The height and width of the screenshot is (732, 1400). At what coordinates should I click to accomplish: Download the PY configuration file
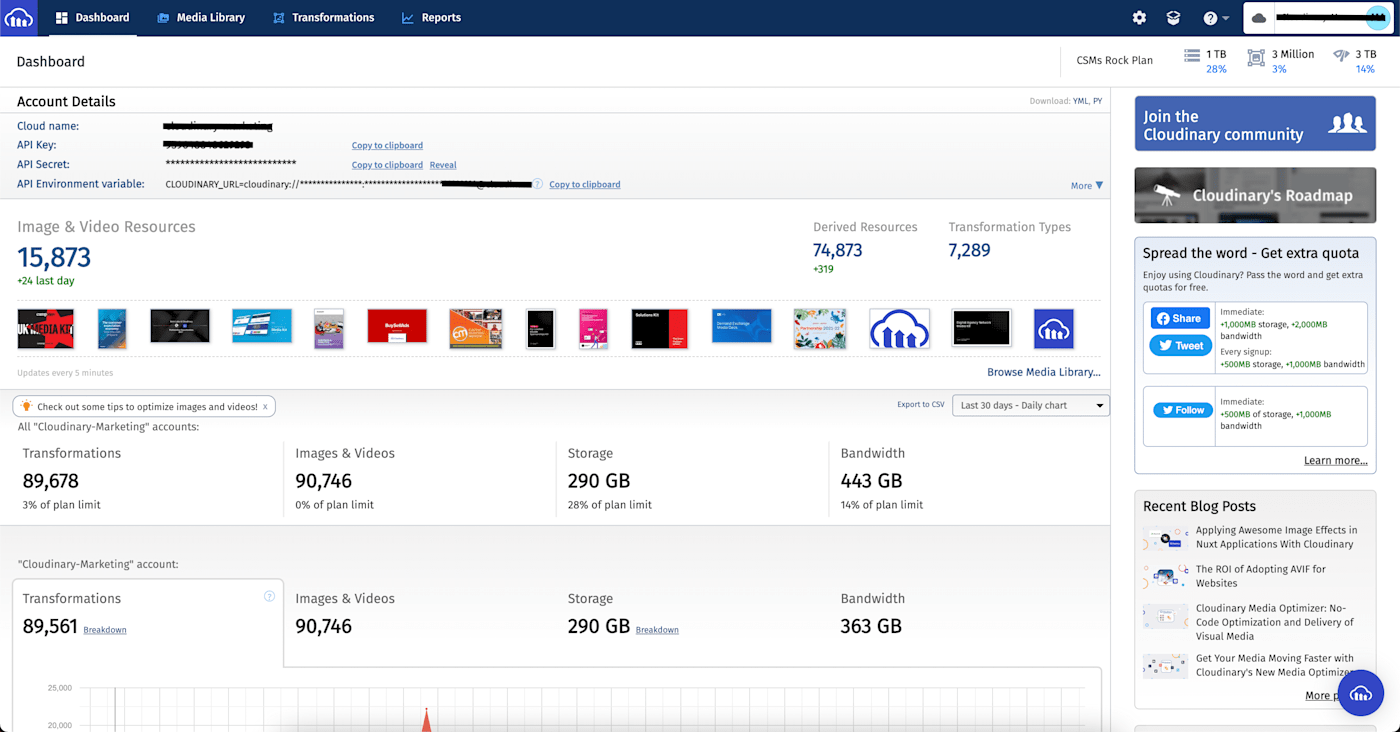[1097, 101]
